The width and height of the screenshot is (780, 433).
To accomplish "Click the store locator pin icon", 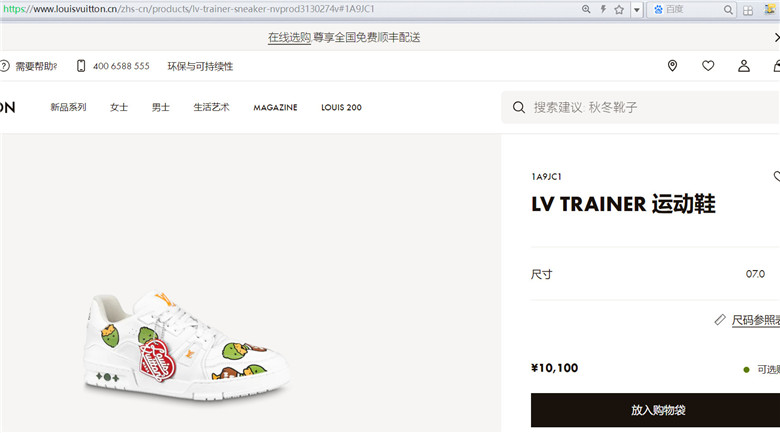I will (x=672, y=66).
